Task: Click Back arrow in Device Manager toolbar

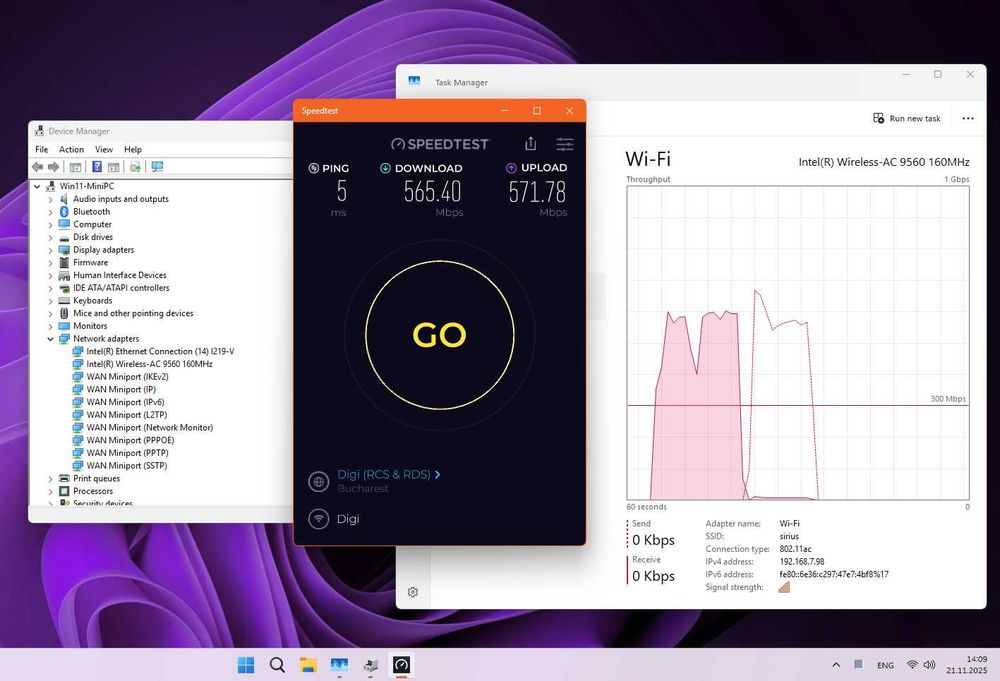Action: [38, 167]
